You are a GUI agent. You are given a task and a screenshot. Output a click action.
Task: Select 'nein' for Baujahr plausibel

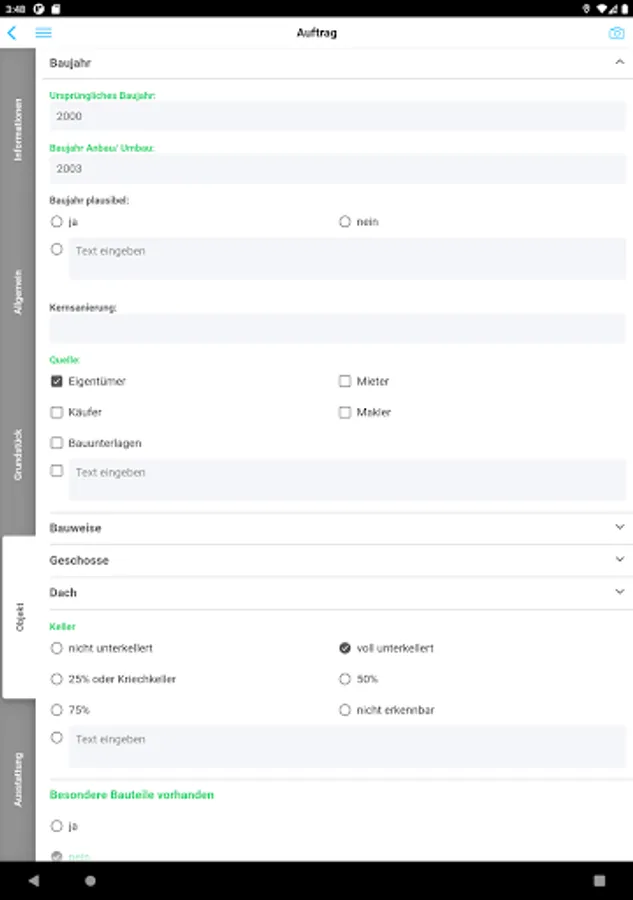point(345,221)
